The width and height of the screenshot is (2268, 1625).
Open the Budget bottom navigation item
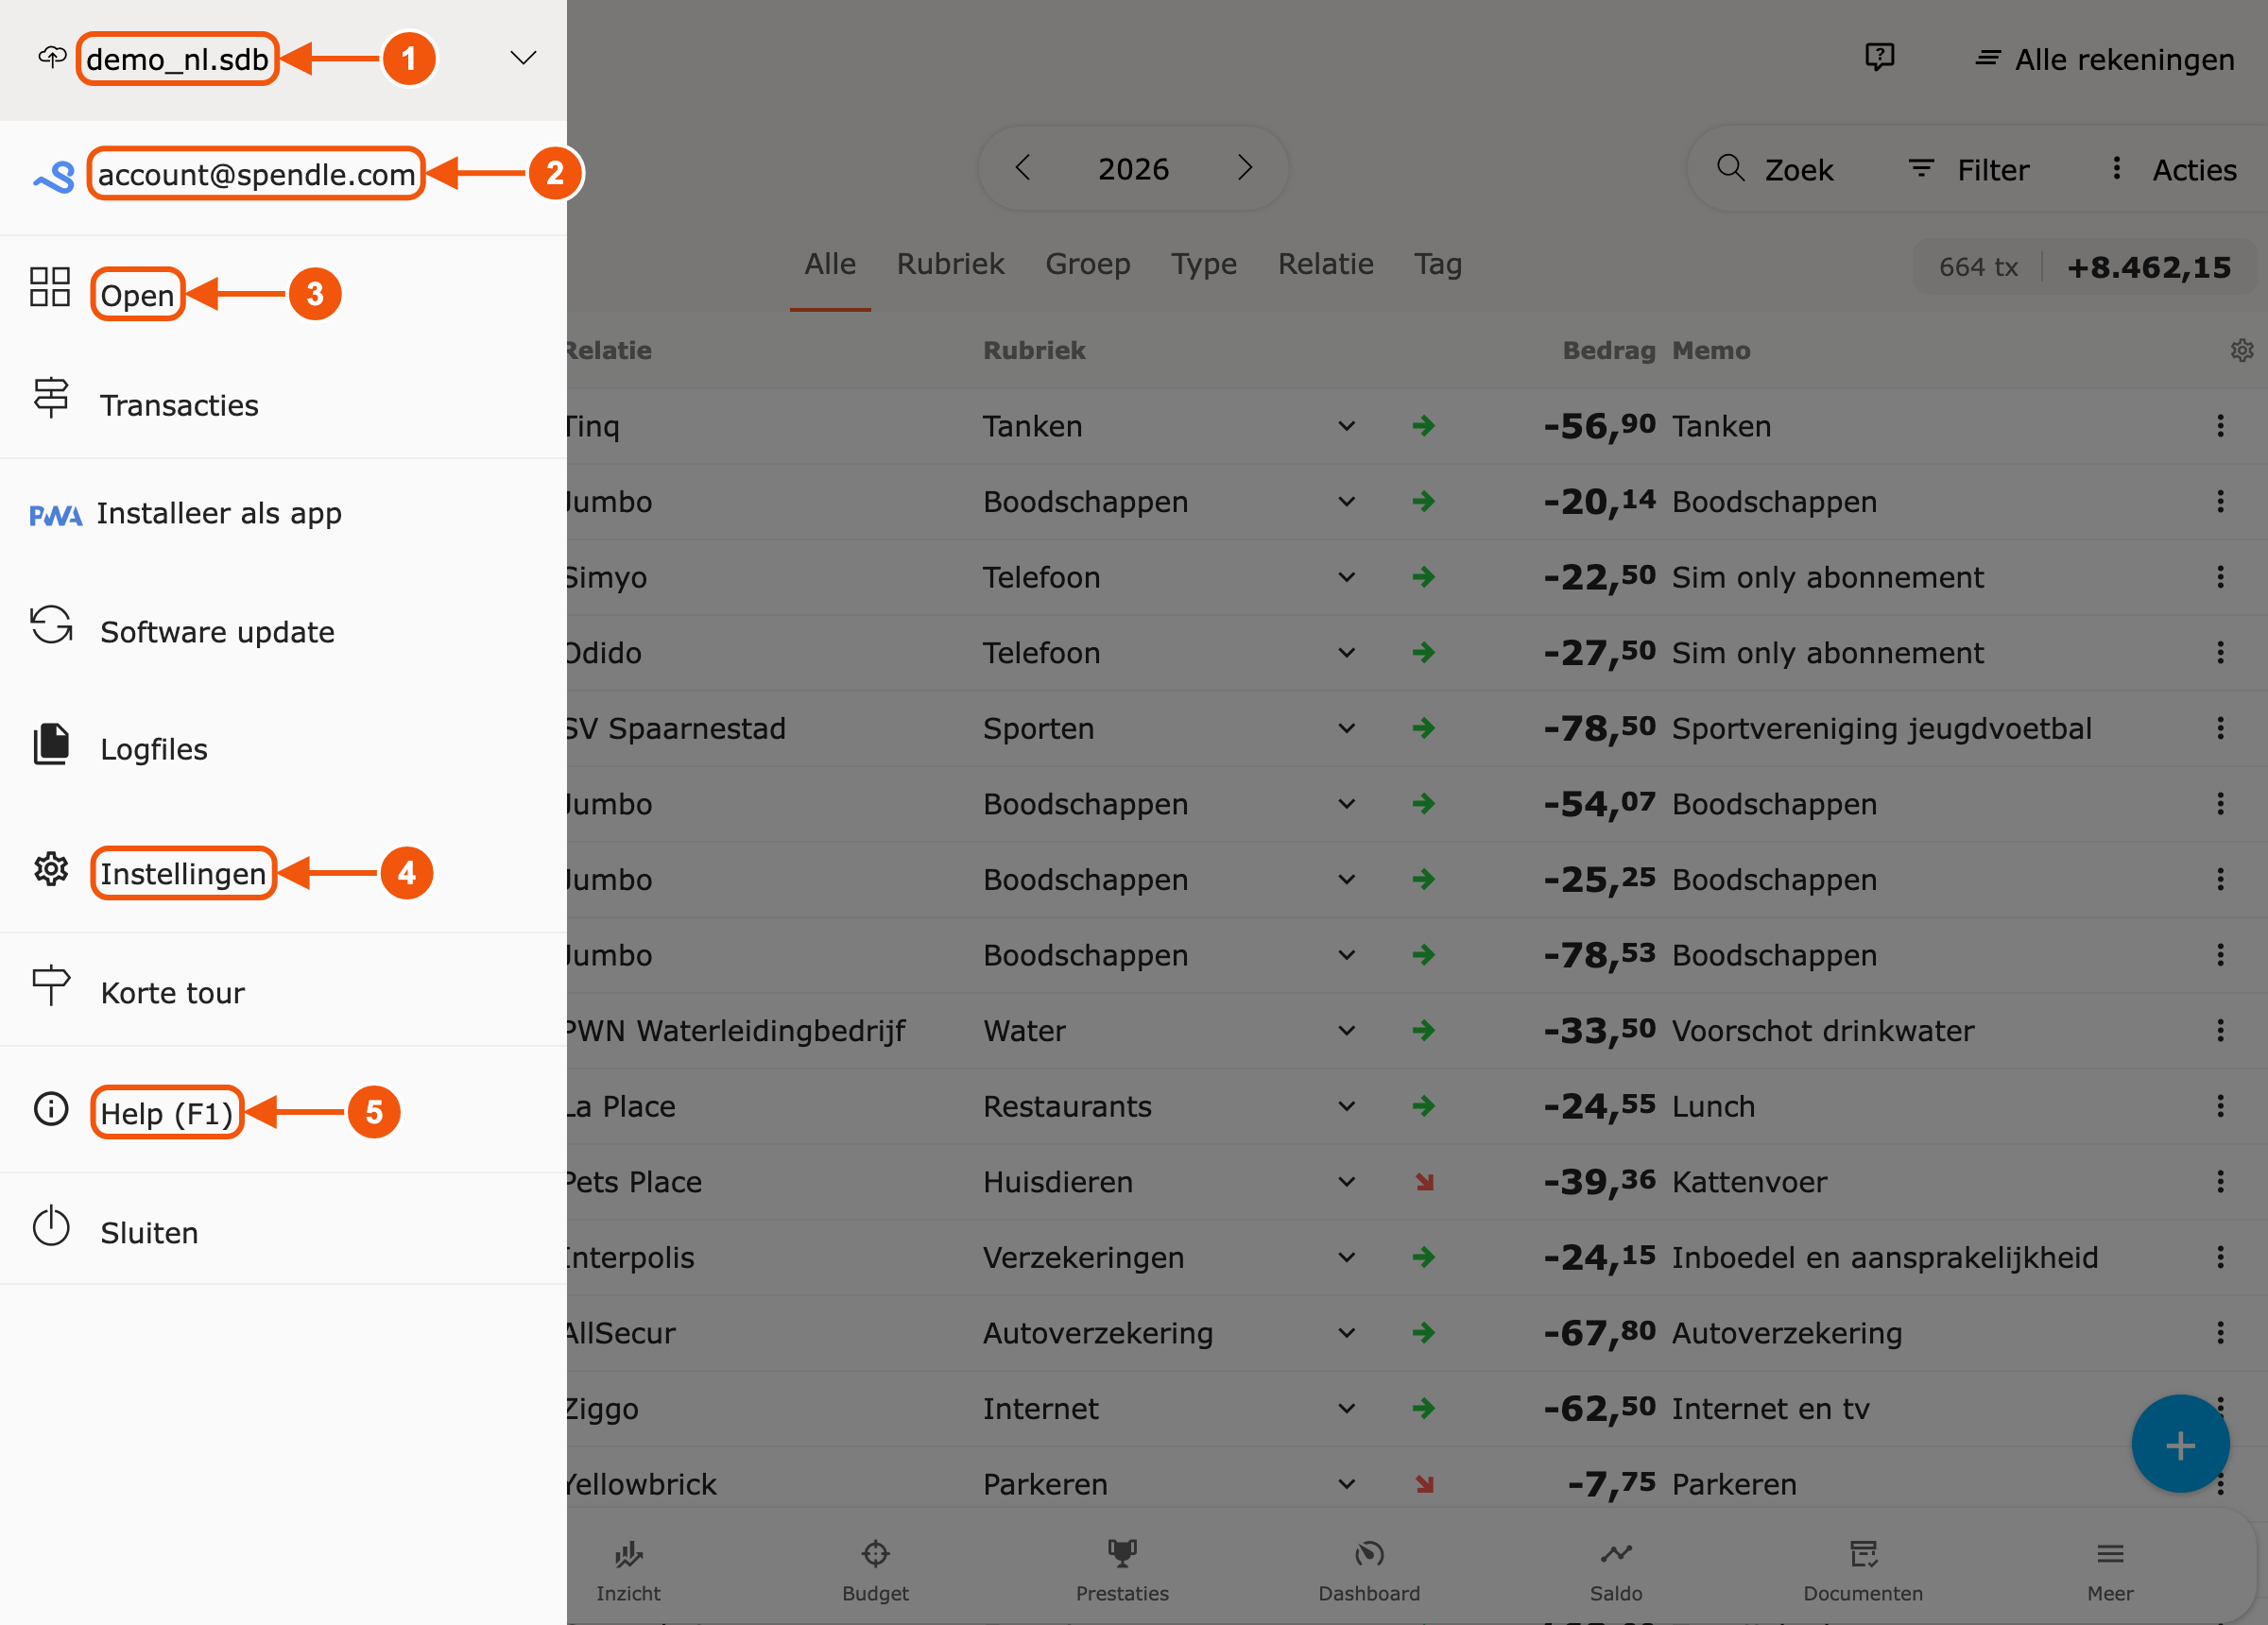coord(875,1570)
